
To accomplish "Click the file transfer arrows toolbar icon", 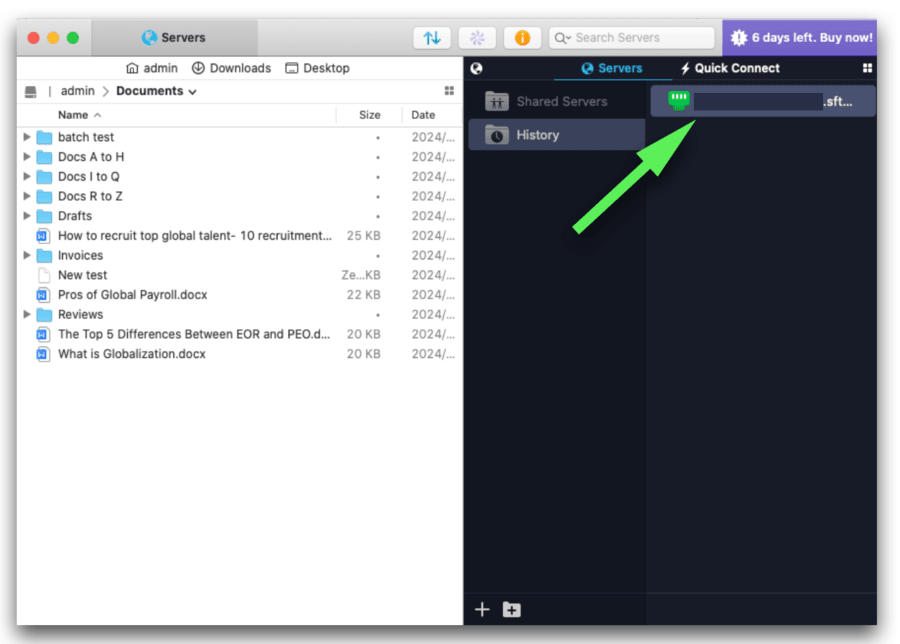I will [432, 37].
